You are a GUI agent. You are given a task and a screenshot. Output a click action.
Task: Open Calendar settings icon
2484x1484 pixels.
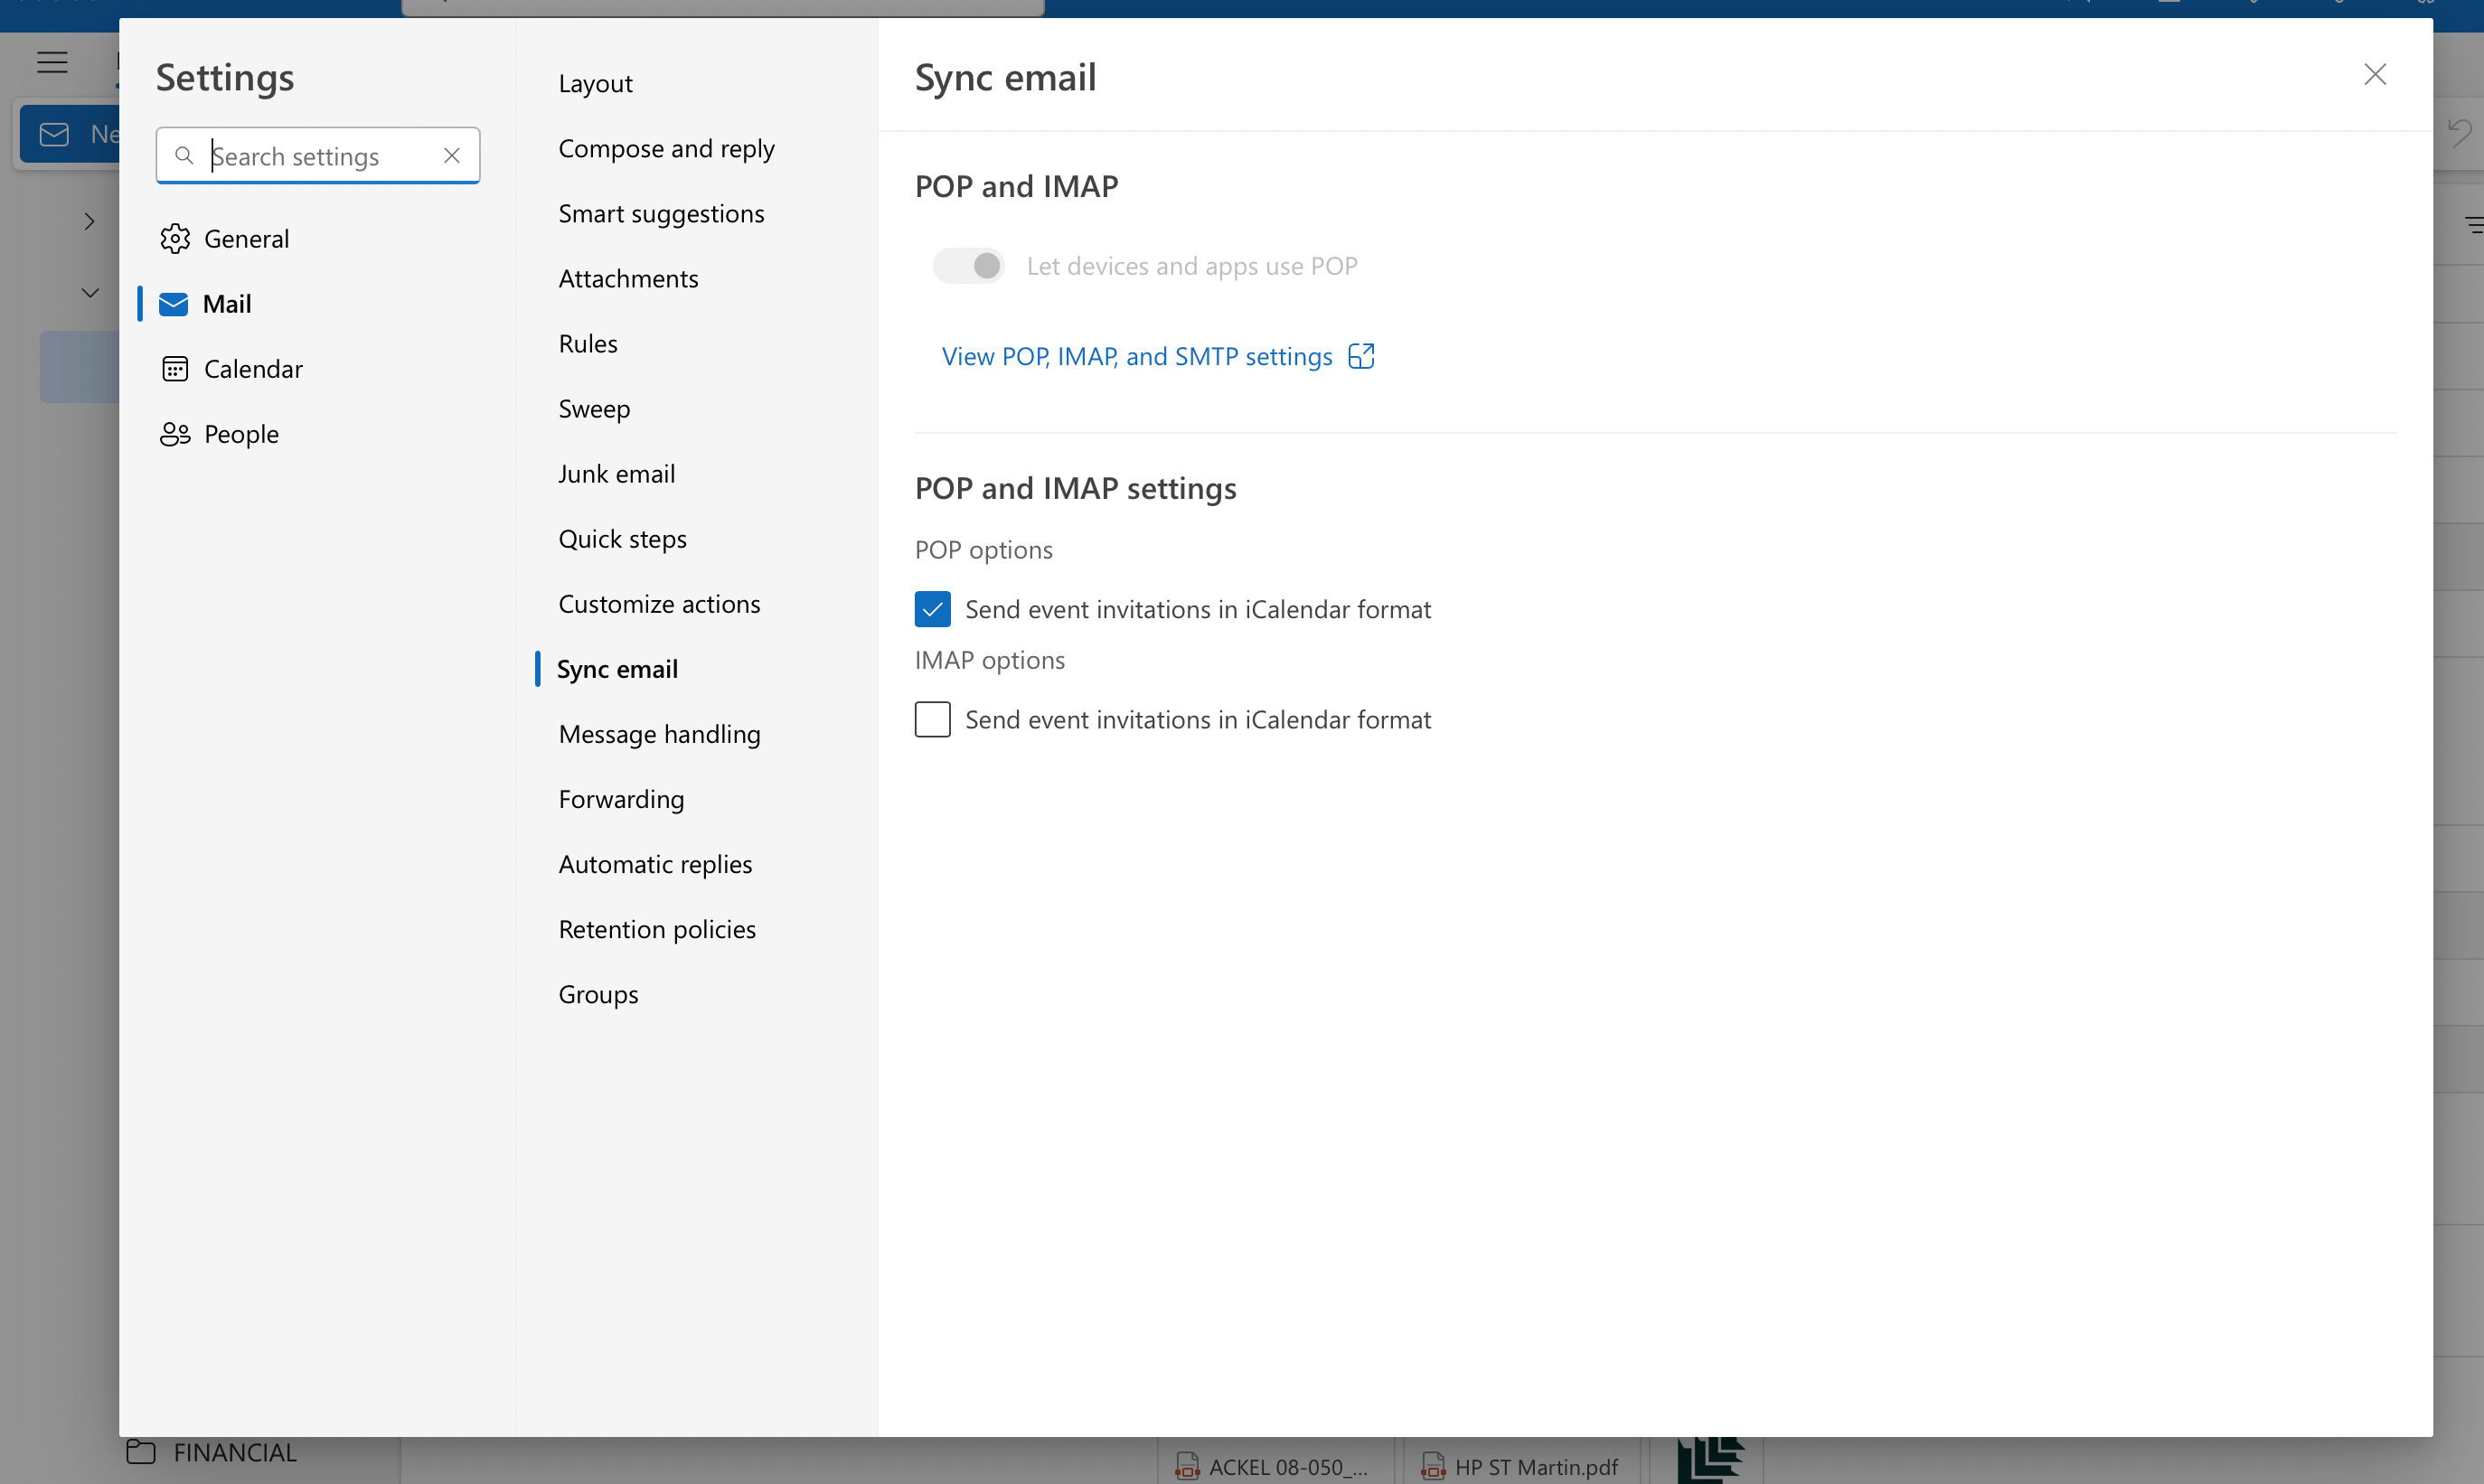point(175,369)
